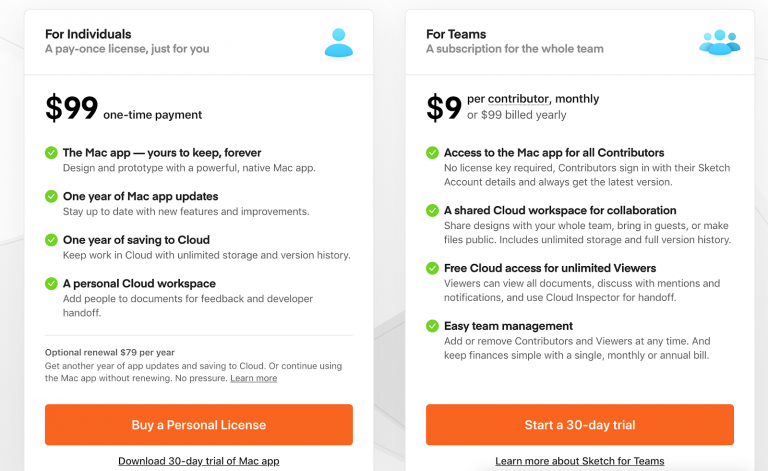Click the single-user Individuals icon
Image resolution: width=768 pixels, height=471 pixels.
point(339,42)
